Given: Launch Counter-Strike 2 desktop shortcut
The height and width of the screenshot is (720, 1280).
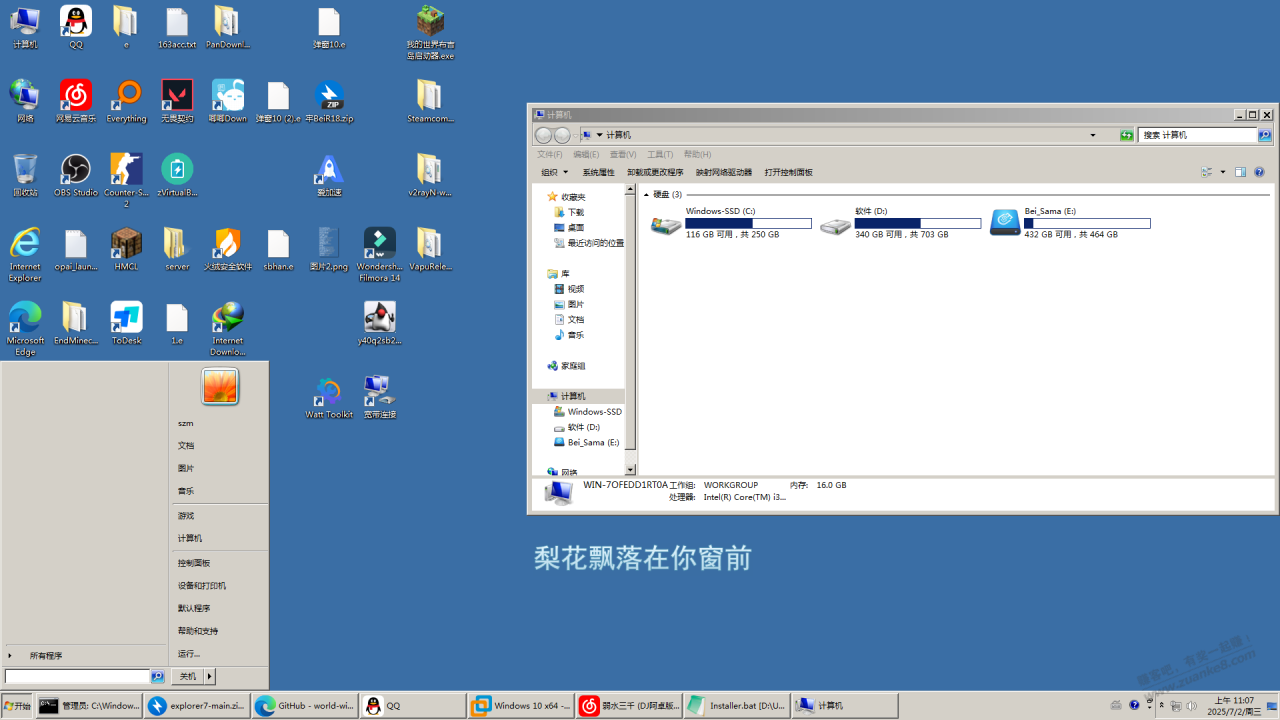Looking at the screenshot, I should click(126, 180).
